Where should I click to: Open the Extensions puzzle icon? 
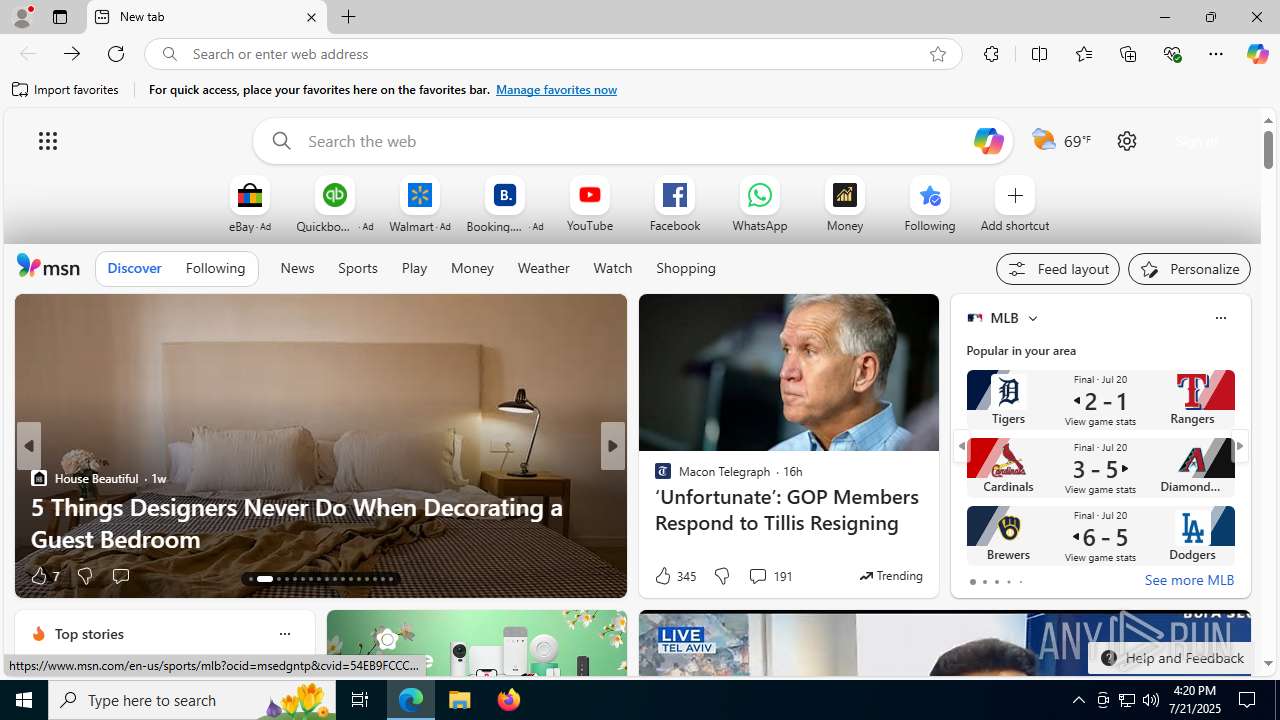pyautogui.click(x=991, y=54)
